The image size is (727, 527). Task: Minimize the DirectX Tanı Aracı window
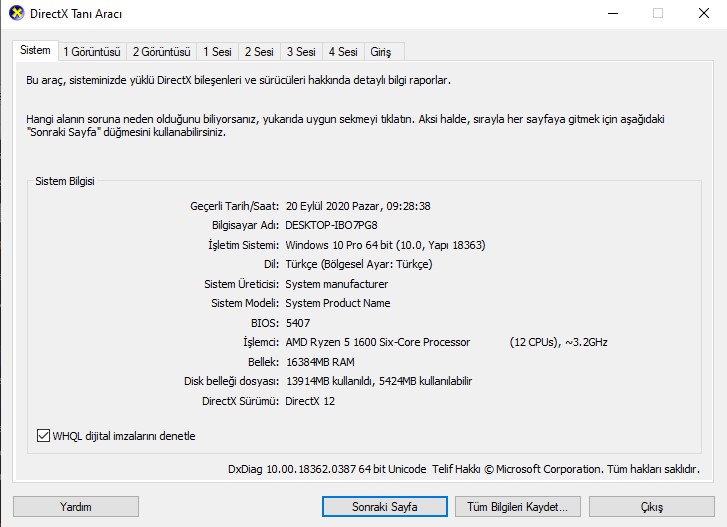(613, 13)
